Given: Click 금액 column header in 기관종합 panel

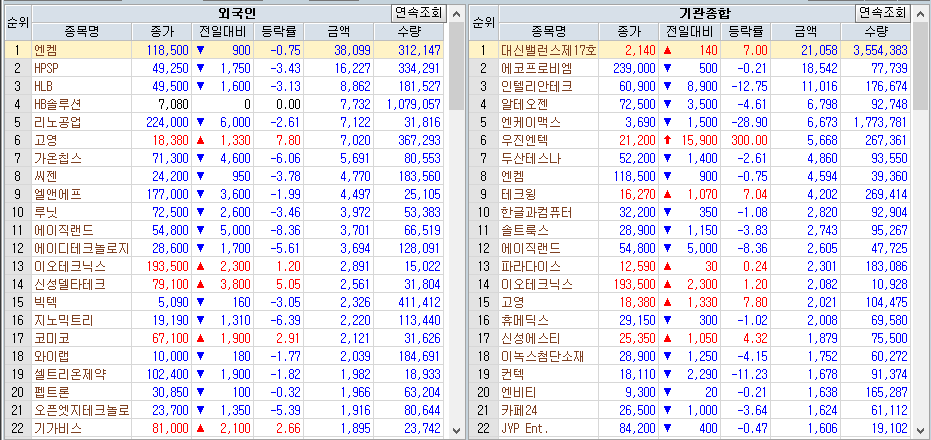Looking at the screenshot, I should (x=806, y=32).
